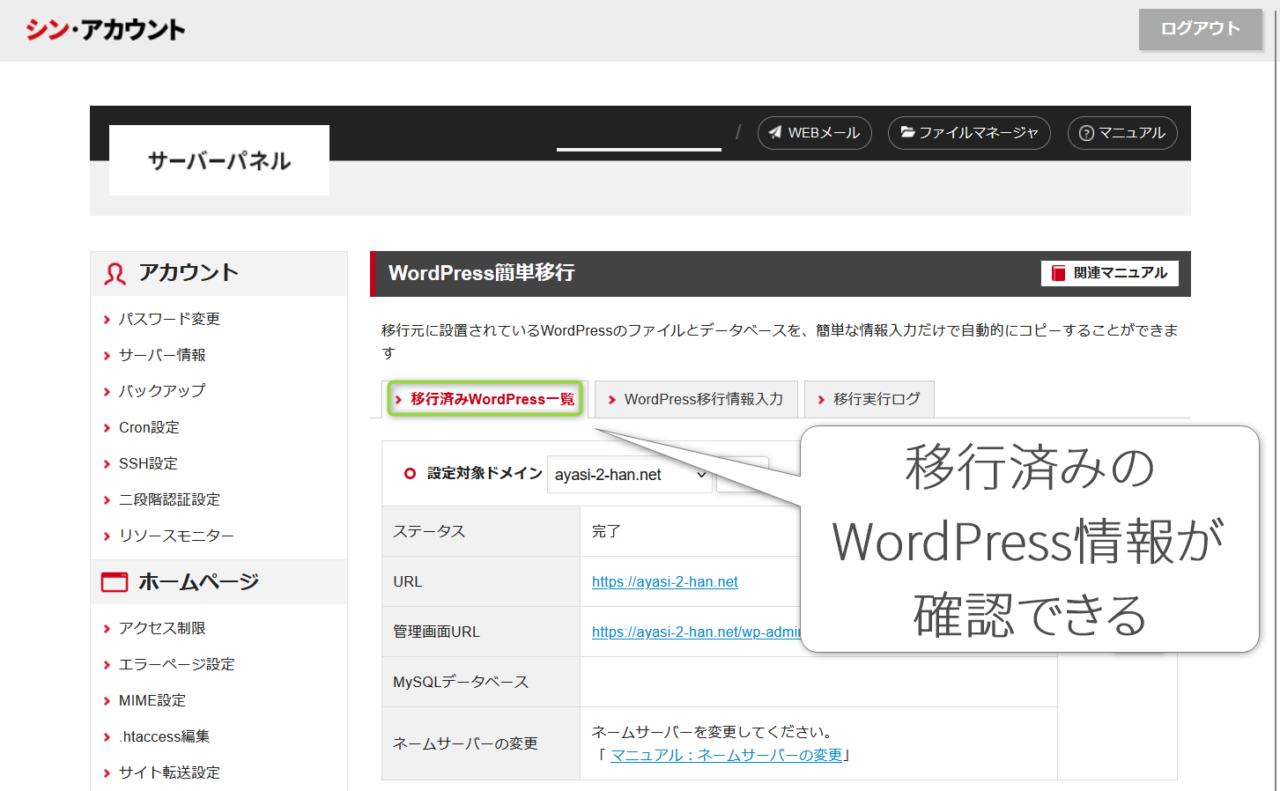Image resolution: width=1280 pixels, height=791 pixels.
Task: Open リソースモニター in the sidebar
Action: [x=176, y=536]
